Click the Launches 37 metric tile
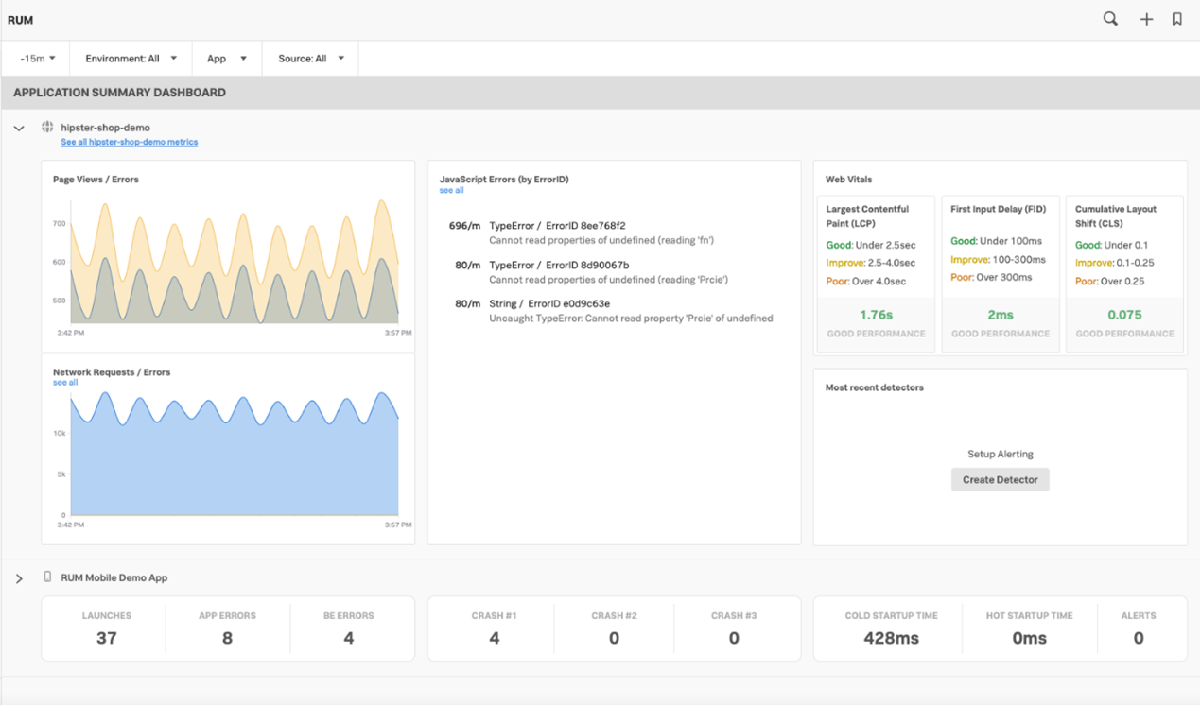Image resolution: width=1200 pixels, height=705 pixels. [x=106, y=629]
